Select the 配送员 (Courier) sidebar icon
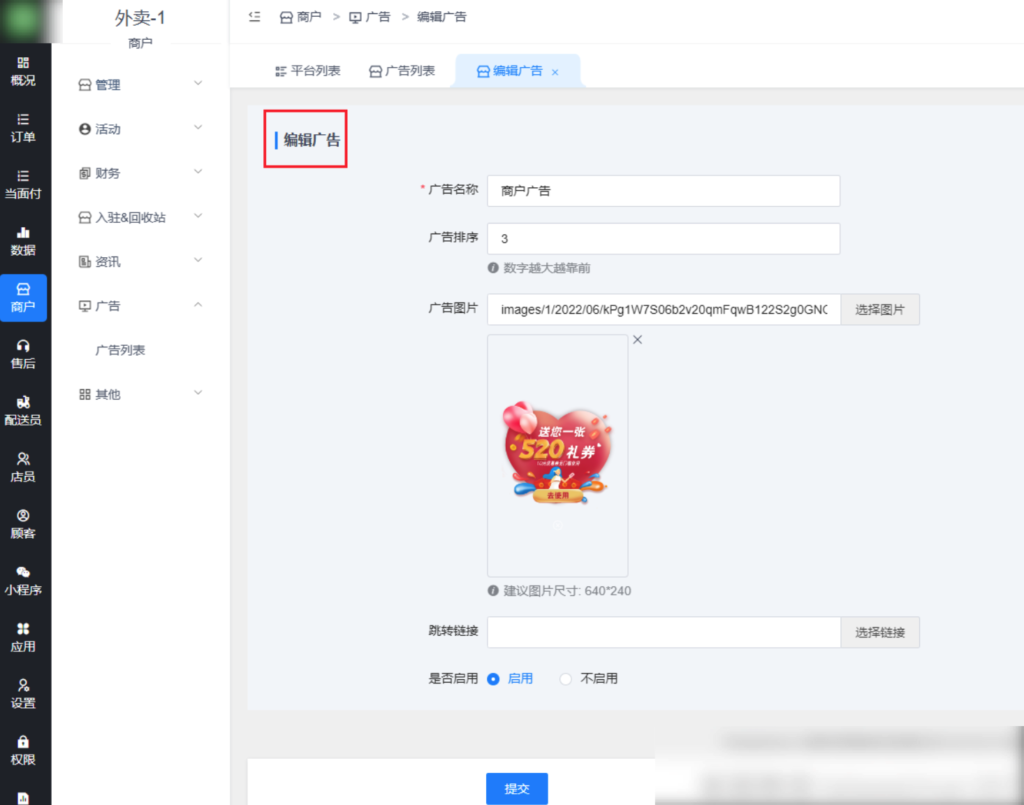This screenshot has width=1024, height=805. tap(25, 410)
